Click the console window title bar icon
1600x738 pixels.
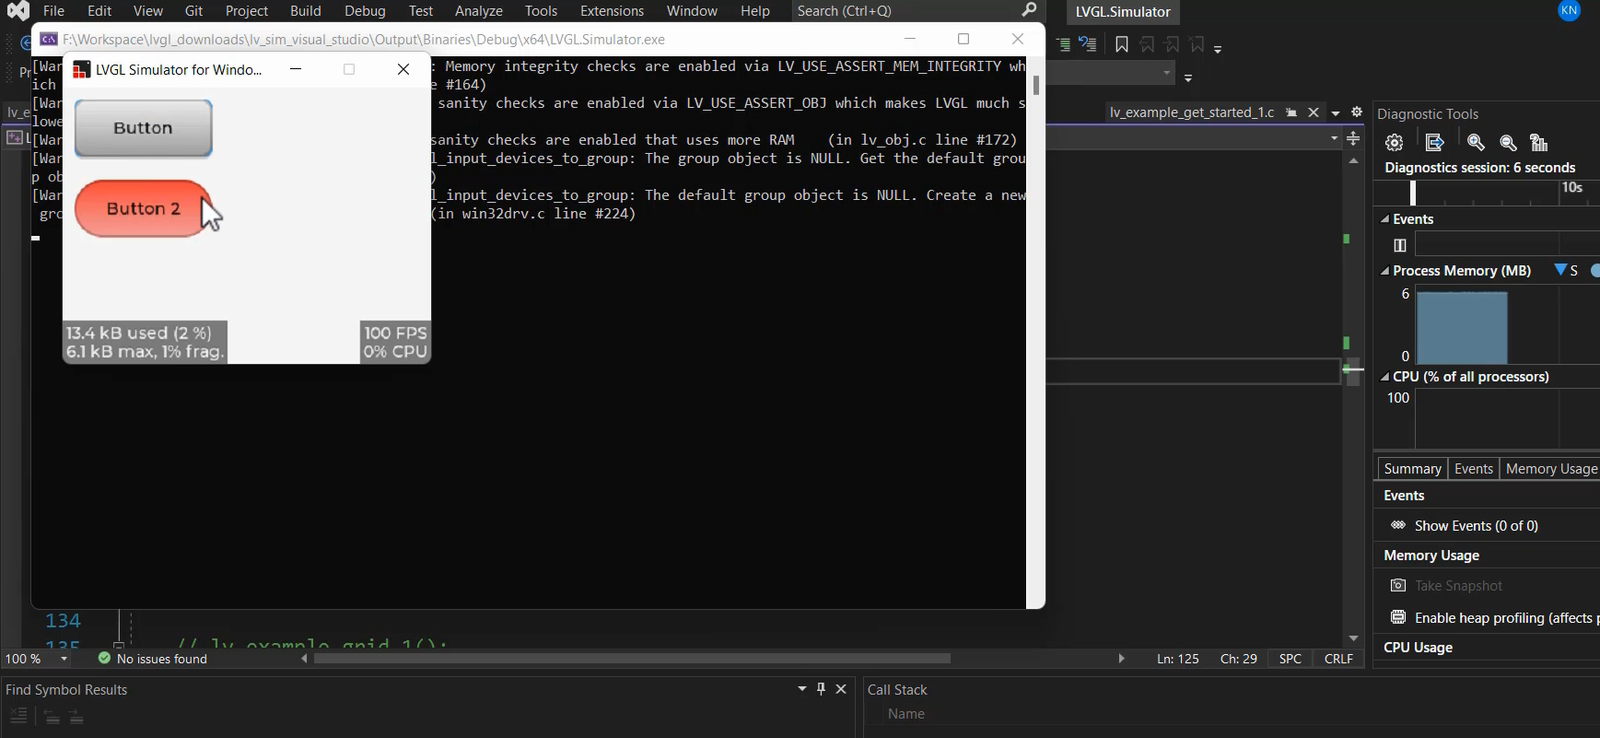point(48,39)
